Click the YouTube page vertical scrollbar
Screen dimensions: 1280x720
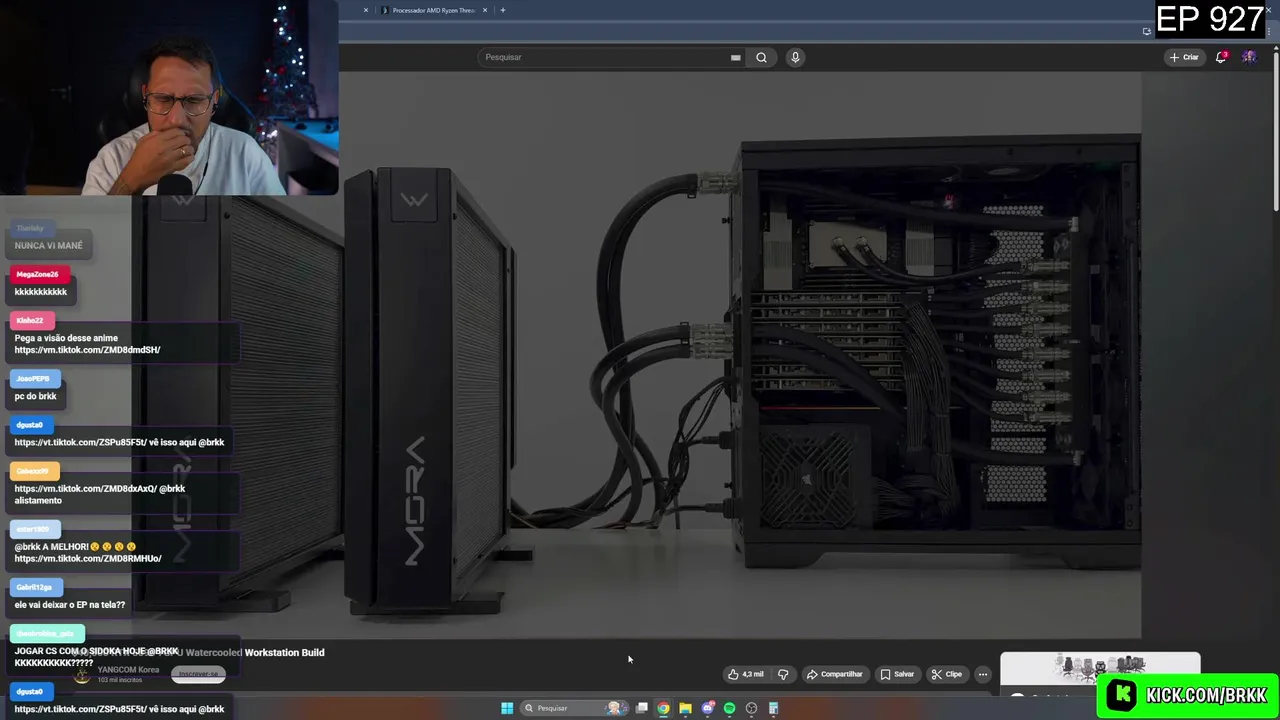point(1275,130)
